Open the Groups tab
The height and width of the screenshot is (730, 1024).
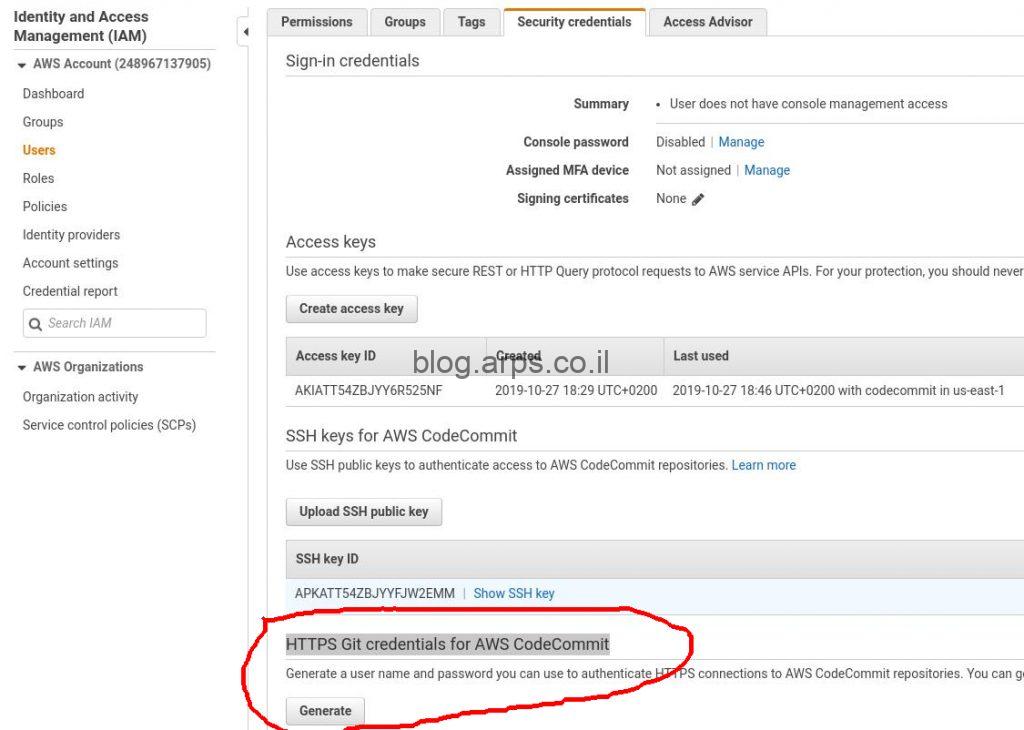tap(405, 22)
